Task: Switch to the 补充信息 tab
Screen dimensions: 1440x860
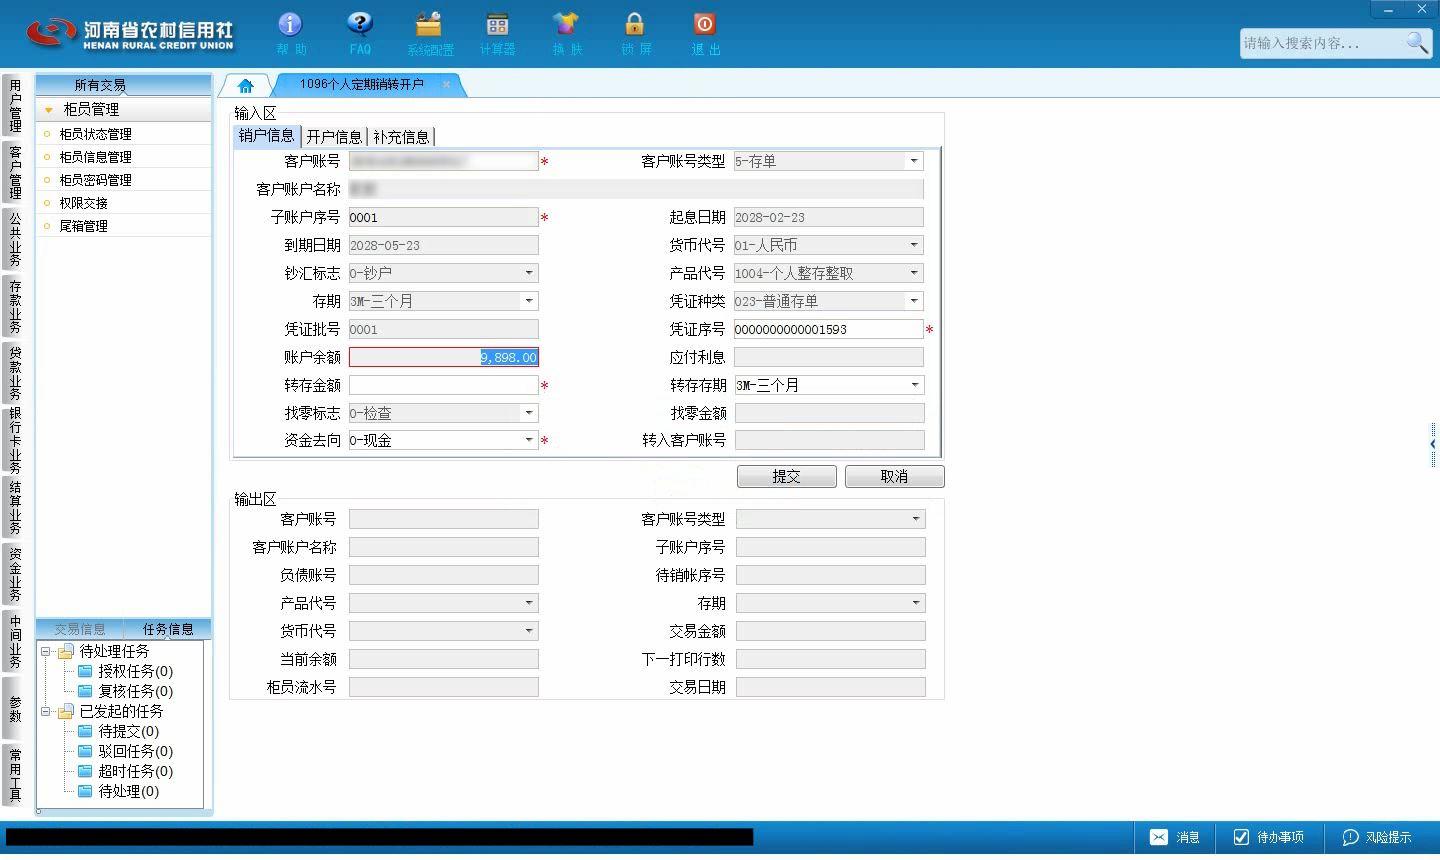Action: 401,137
